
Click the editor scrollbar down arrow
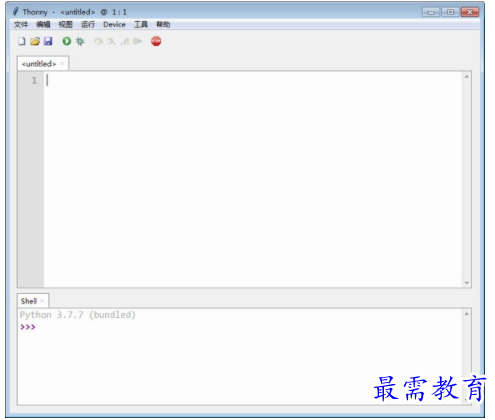[x=467, y=283]
